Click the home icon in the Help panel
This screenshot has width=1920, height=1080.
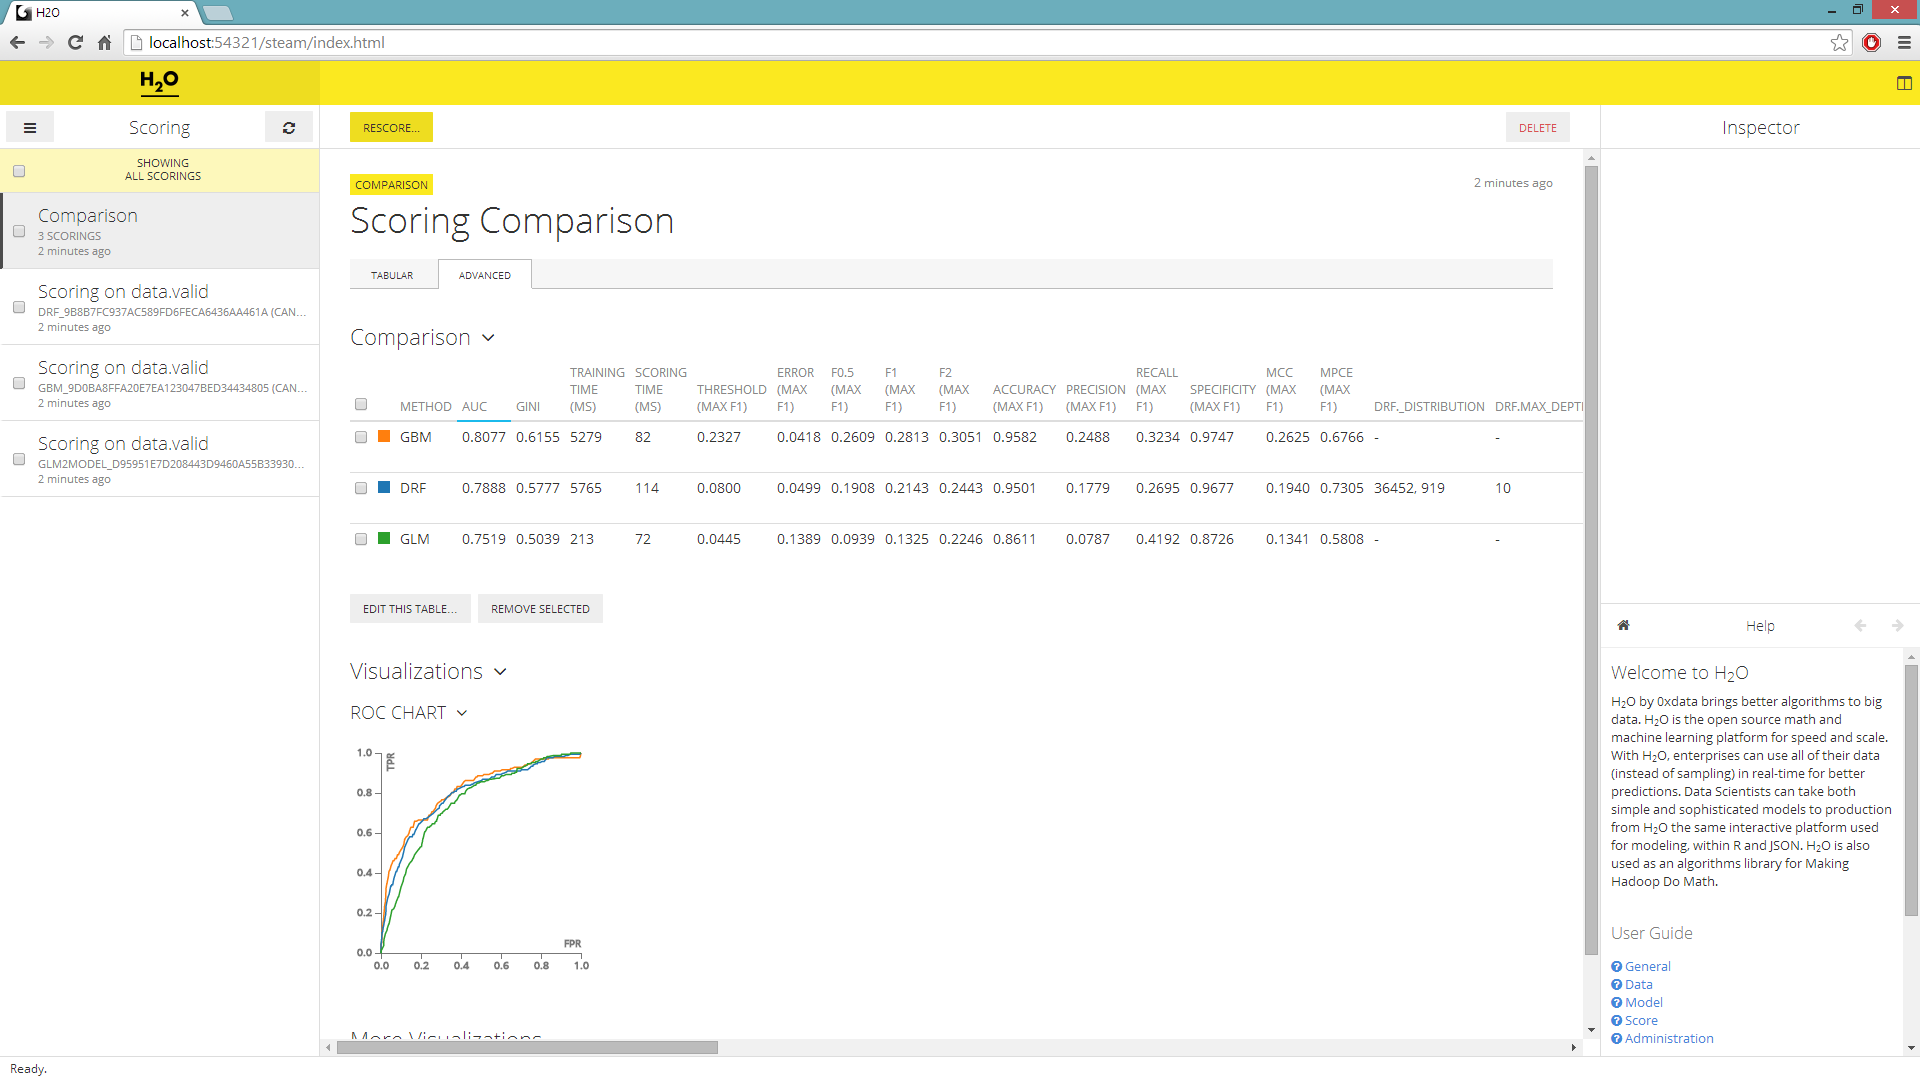tap(1624, 625)
